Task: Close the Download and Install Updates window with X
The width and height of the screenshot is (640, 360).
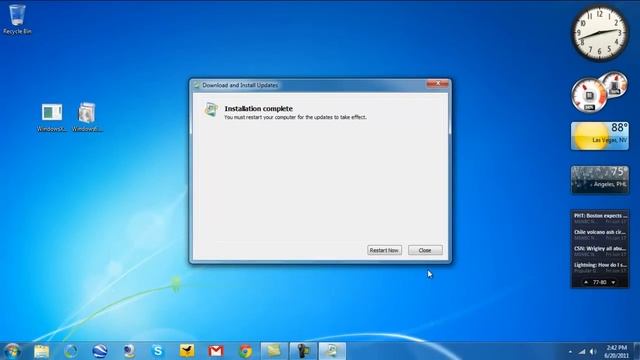Action: pos(438,84)
